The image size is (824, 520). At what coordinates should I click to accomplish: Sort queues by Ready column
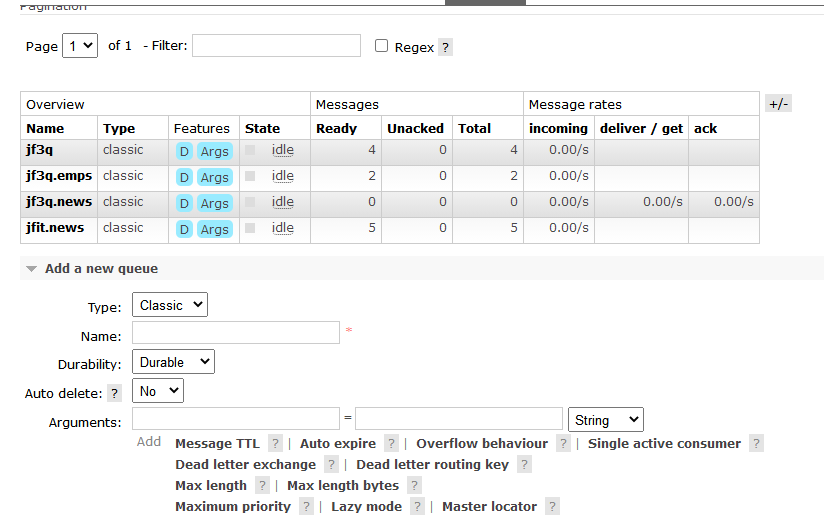(336, 129)
